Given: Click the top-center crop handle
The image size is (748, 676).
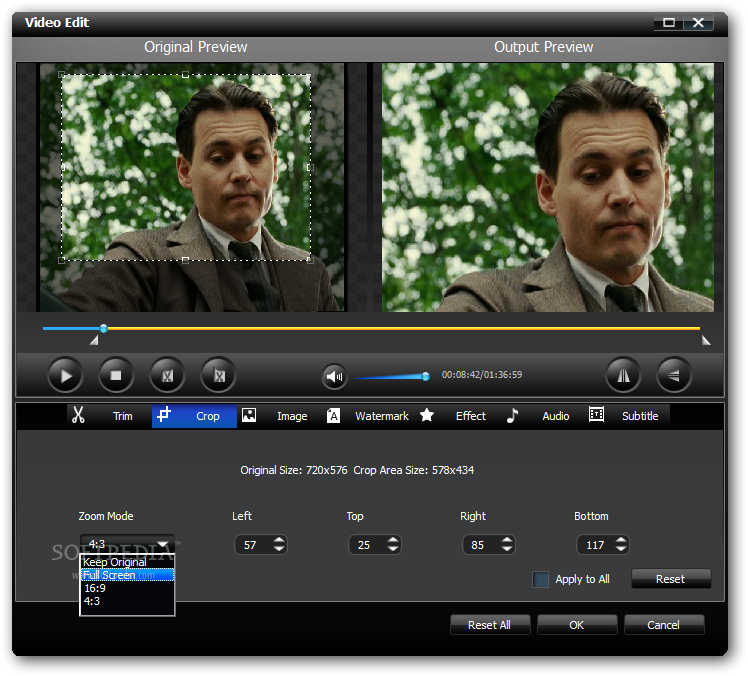Looking at the screenshot, I should [x=186, y=74].
